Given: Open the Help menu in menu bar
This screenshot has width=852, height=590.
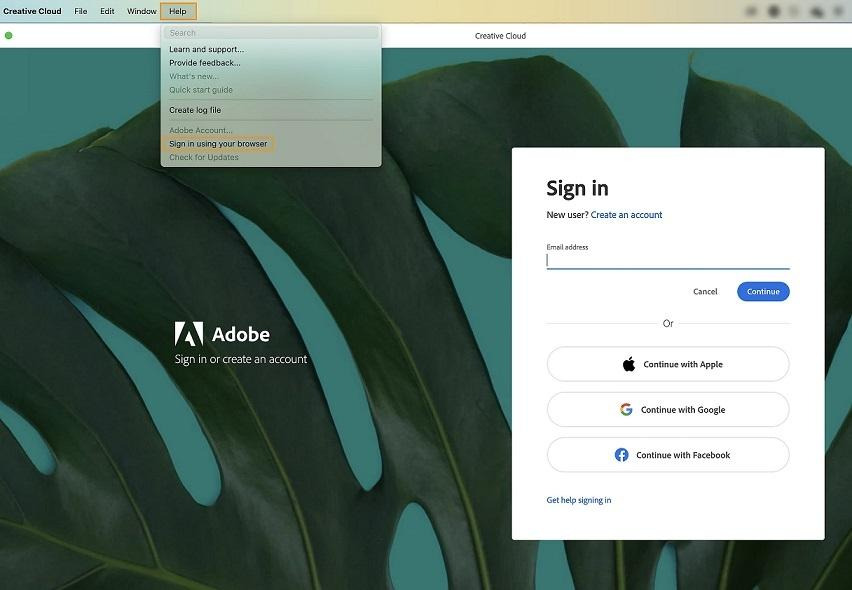Looking at the screenshot, I should (x=178, y=11).
